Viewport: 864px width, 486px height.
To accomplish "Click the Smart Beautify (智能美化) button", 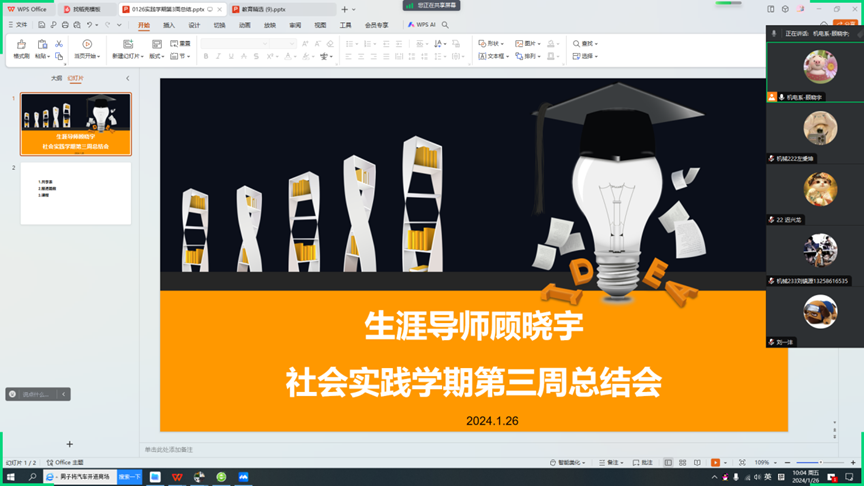I will (x=568, y=463).
